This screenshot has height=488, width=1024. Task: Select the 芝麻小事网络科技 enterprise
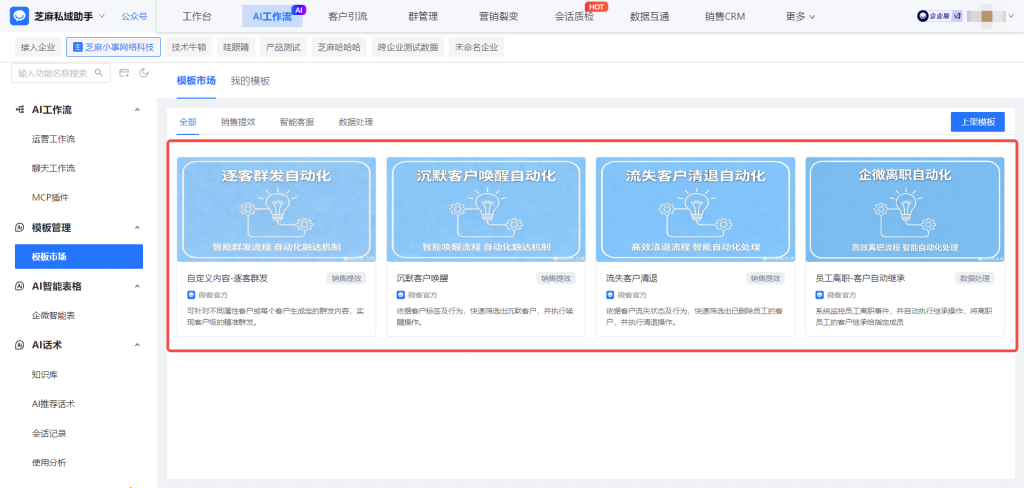click(x=114, y=47)
